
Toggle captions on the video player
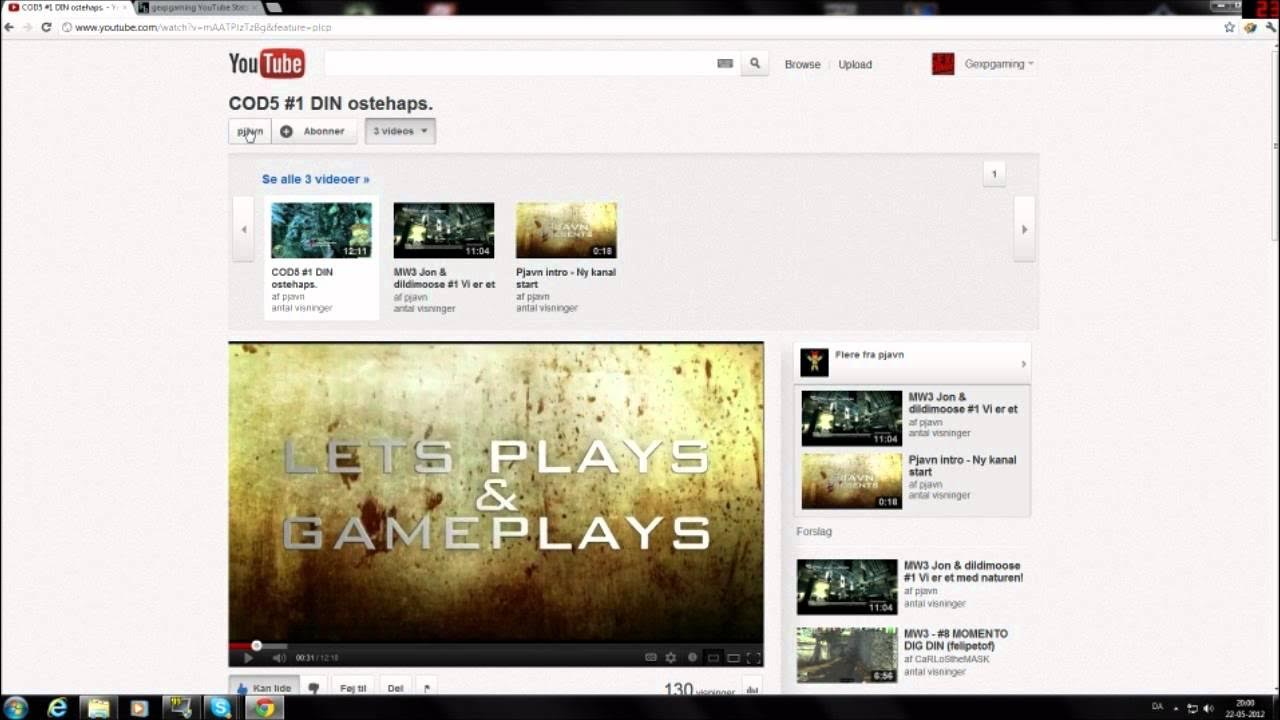point(651,658)
